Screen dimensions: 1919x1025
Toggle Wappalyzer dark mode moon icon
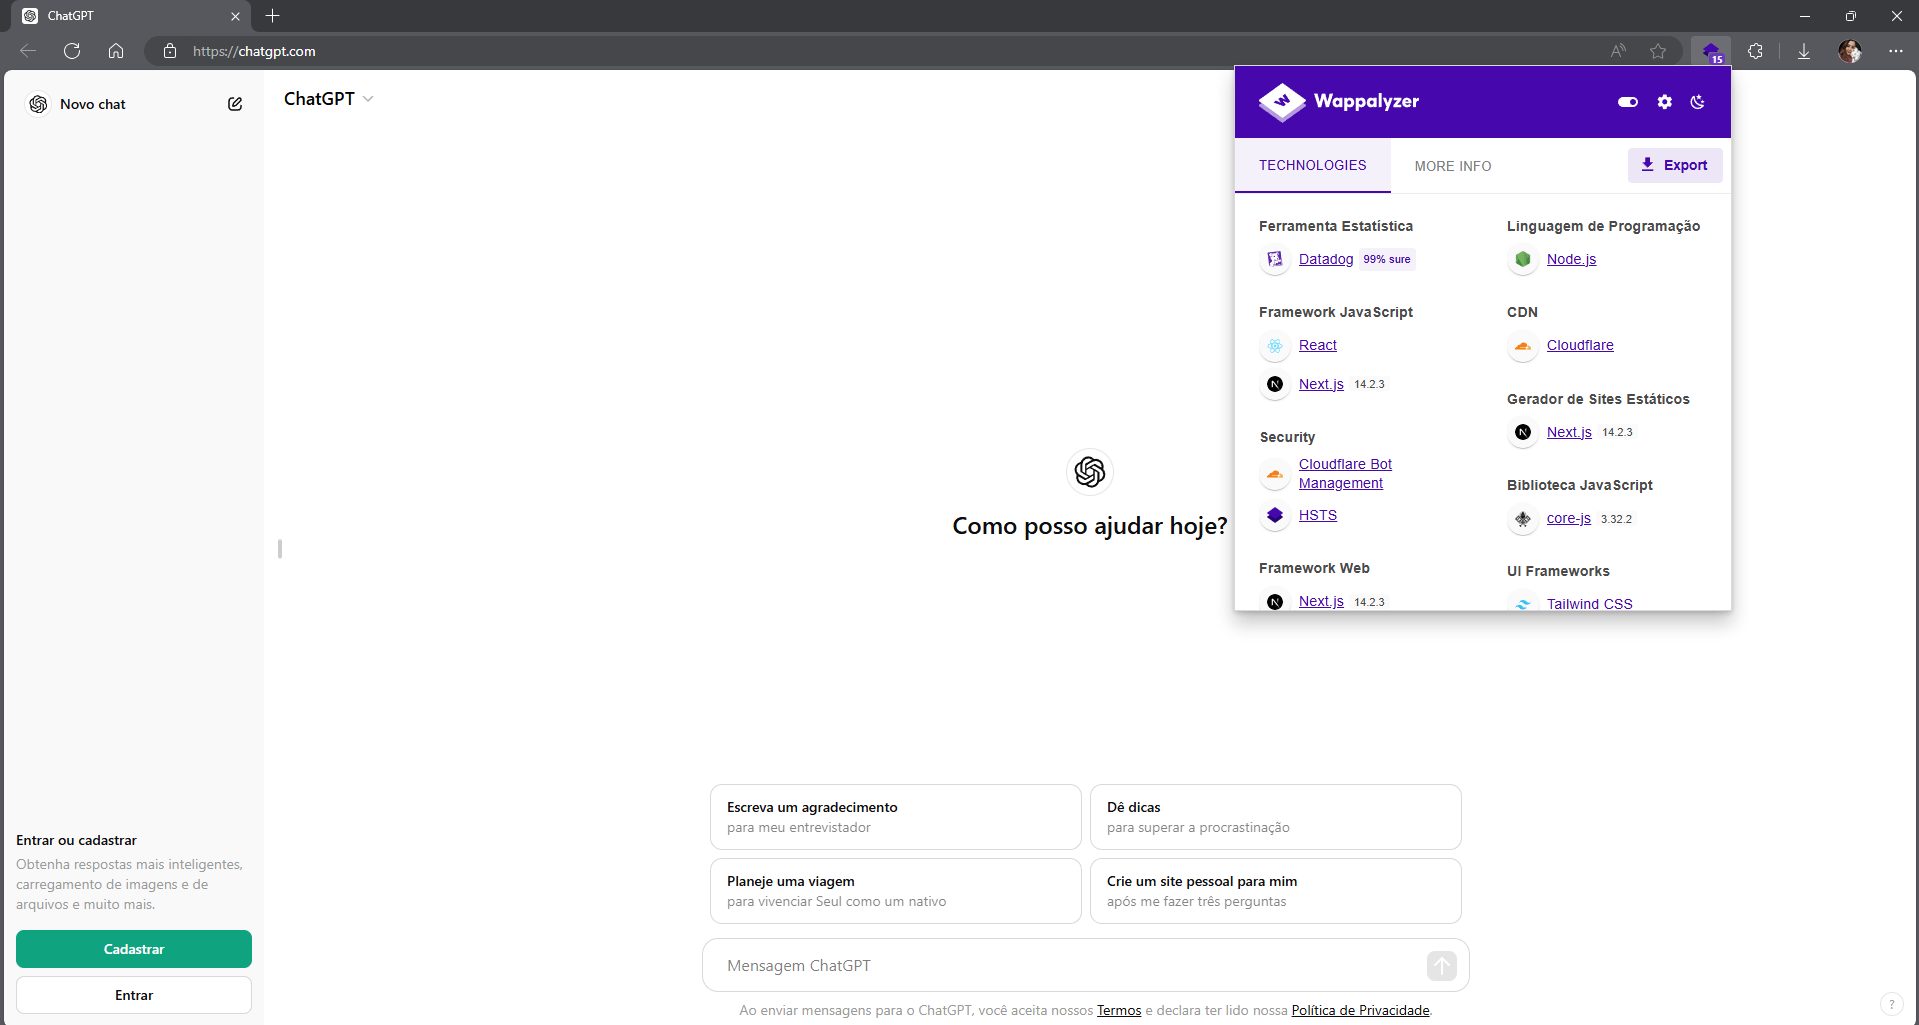(x=1698, y=102)
